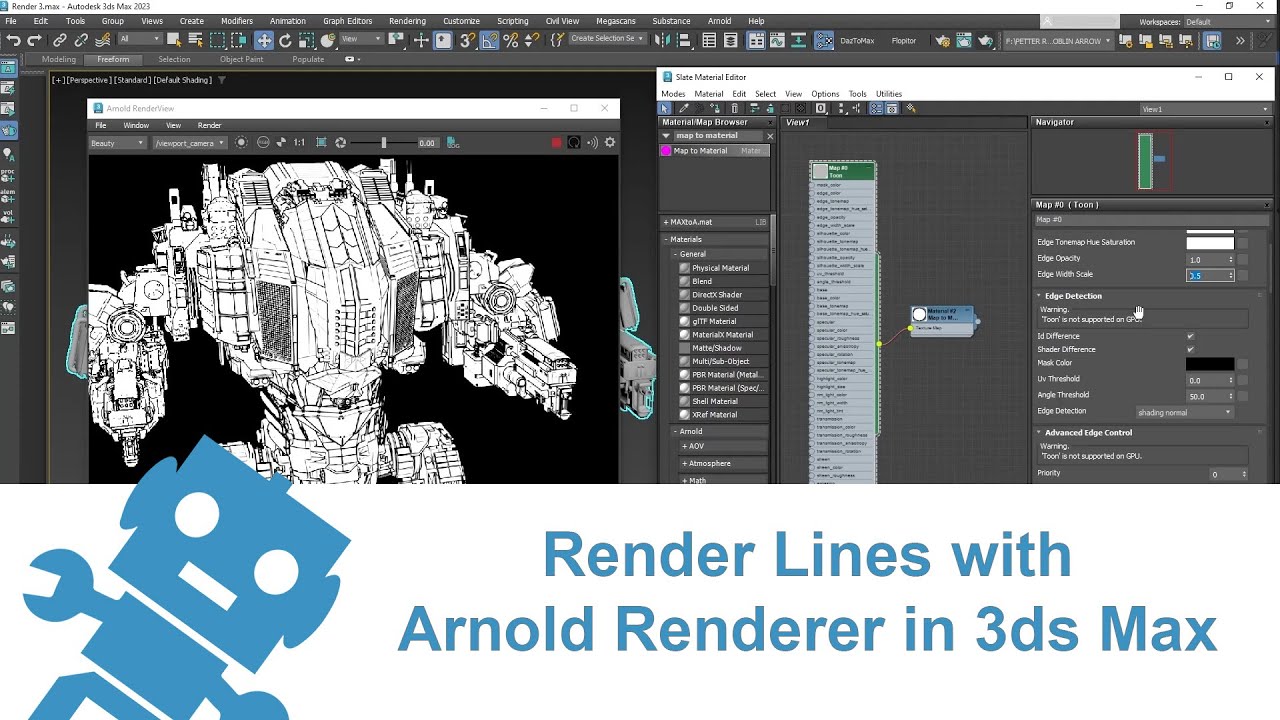Viewport: 1280px width, 720px height.
Task: Click Delete Selected trash in Slate editor
Action: pyautogui.click(x=734, y=108)
